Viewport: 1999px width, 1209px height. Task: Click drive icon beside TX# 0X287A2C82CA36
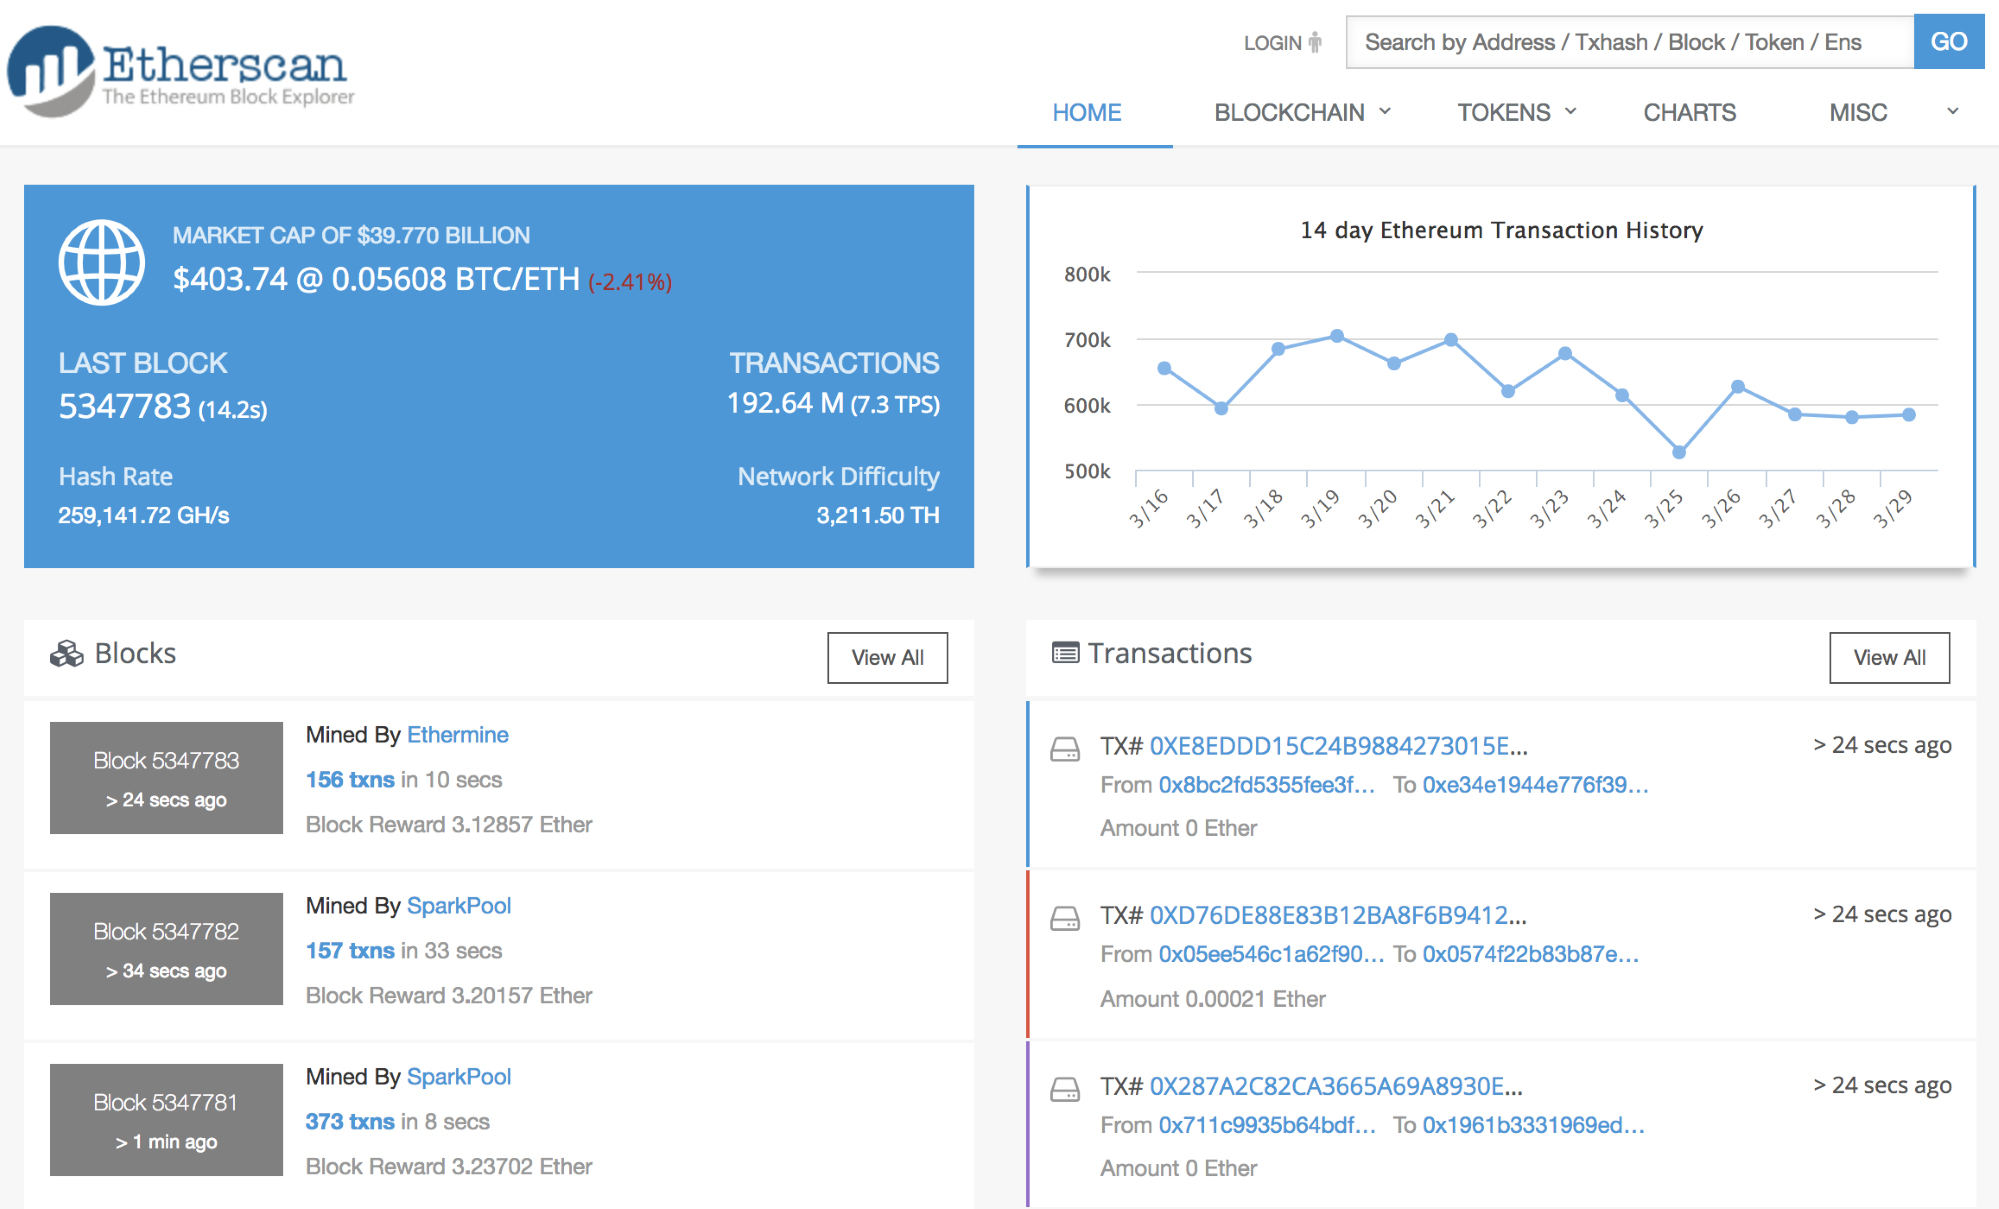click(x=1065, y=1088)
